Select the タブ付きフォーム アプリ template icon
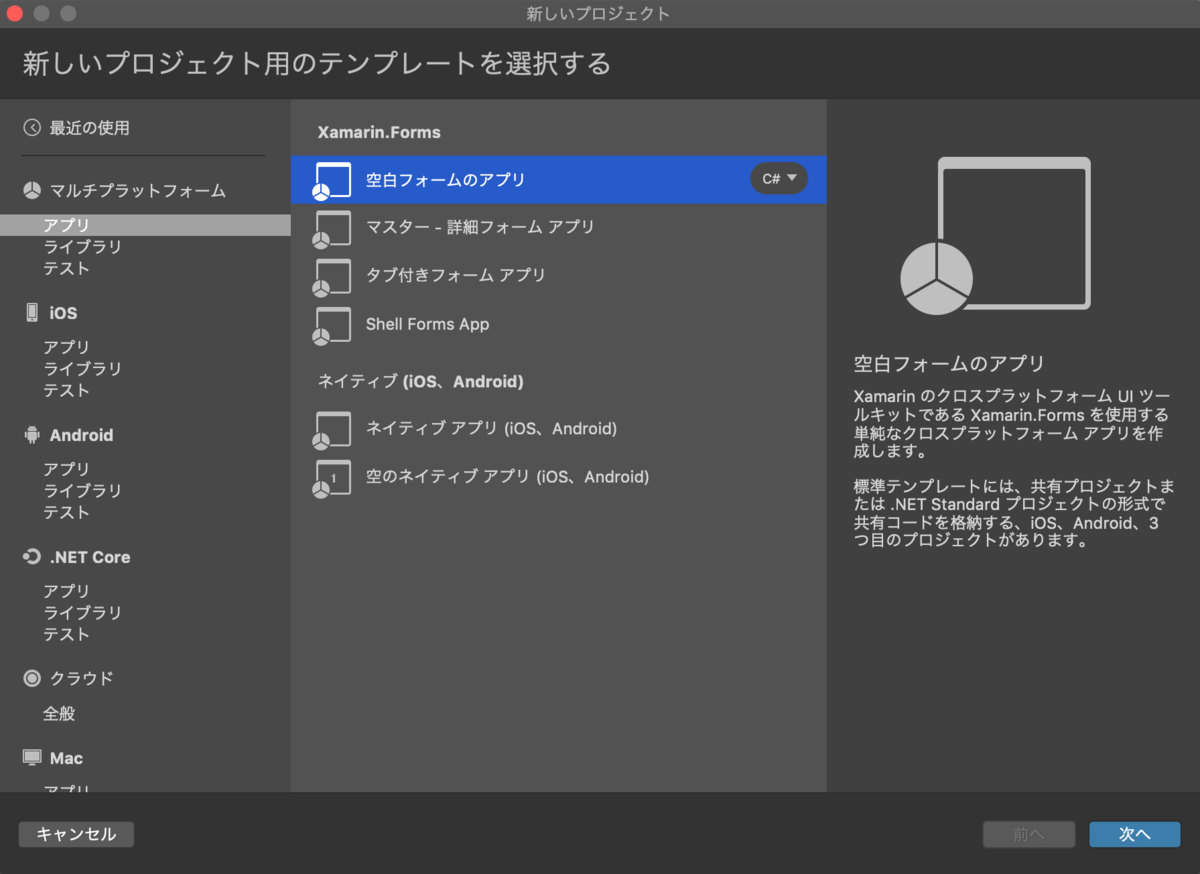The image size is (1200, 874). click(331, 276)
